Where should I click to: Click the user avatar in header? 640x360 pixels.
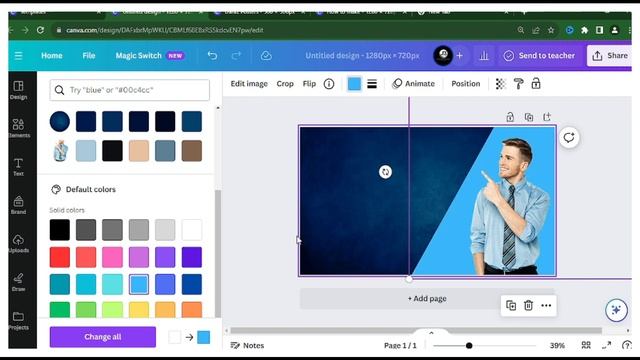[x=443, y=55]
